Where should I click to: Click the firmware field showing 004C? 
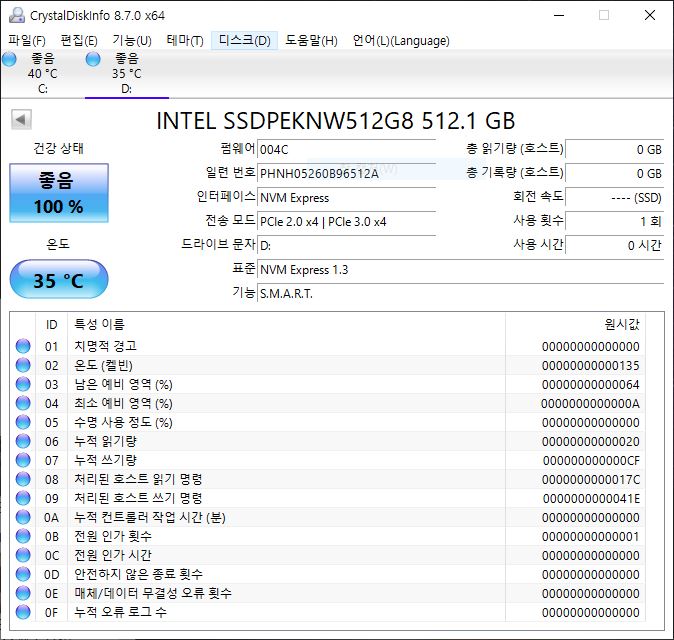pyautogui.click(x=346, y=150)
